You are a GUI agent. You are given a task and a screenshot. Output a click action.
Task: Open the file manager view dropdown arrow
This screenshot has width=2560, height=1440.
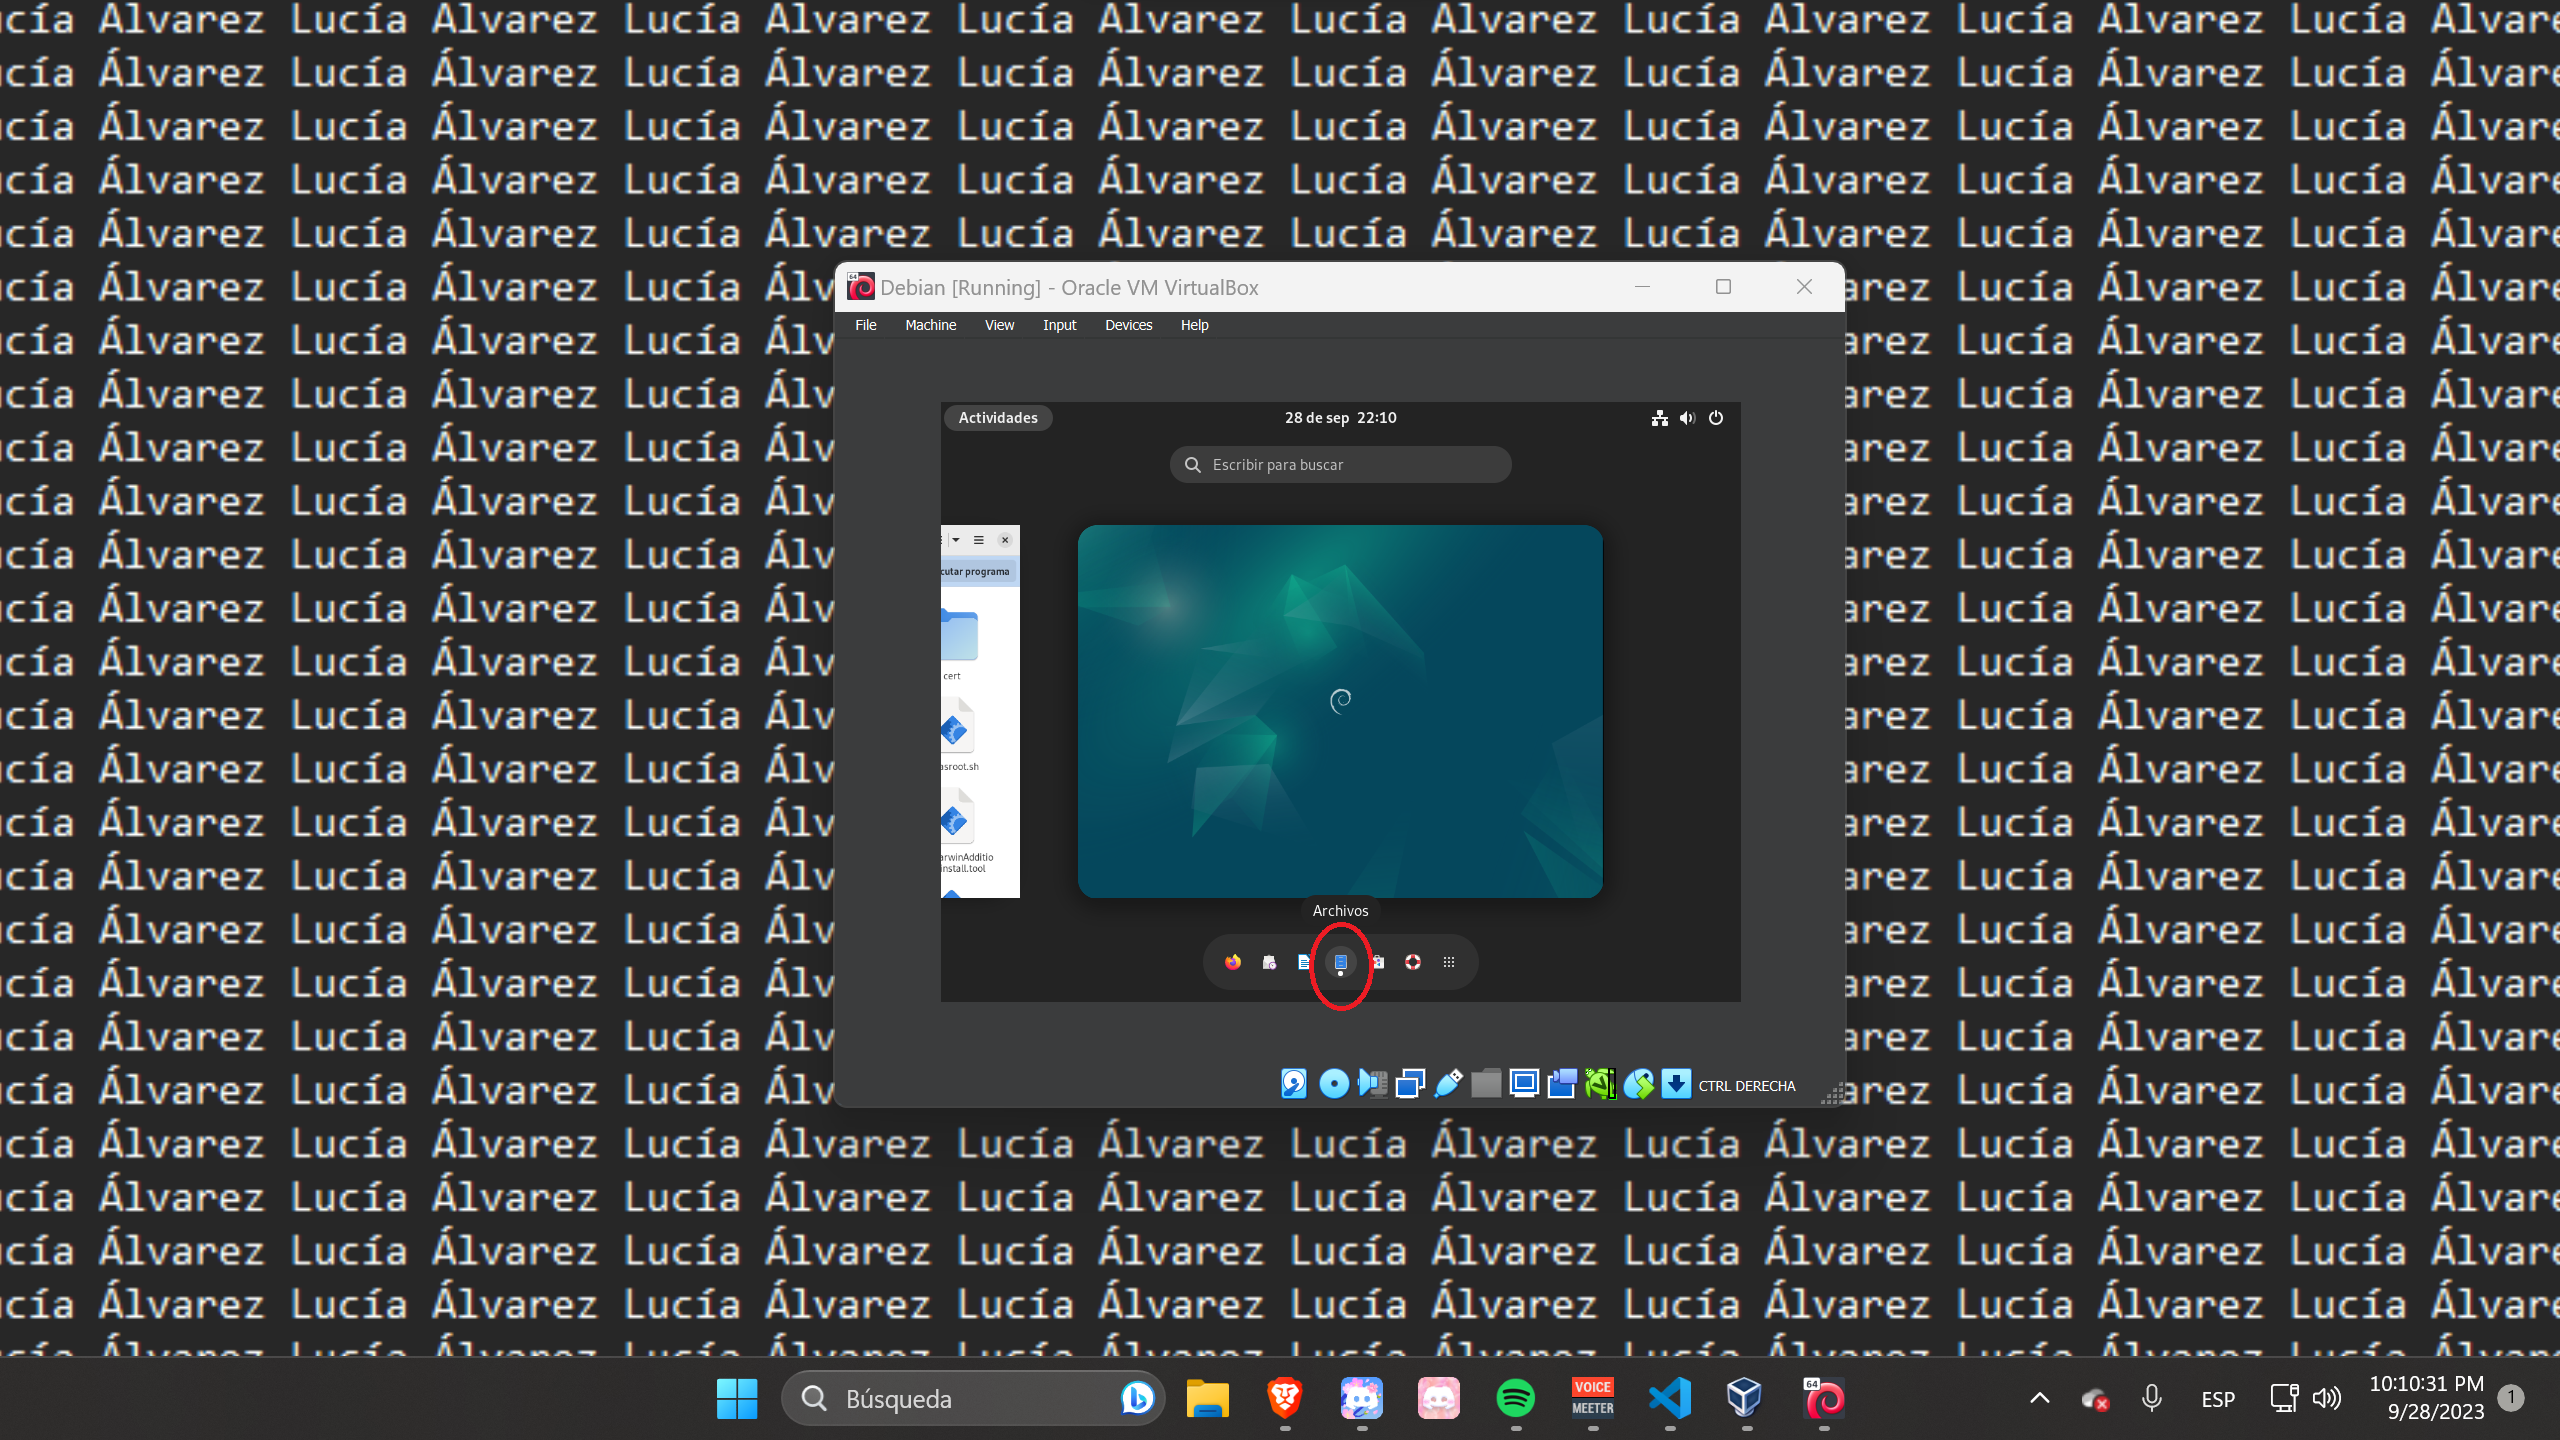tap(956, 540)
